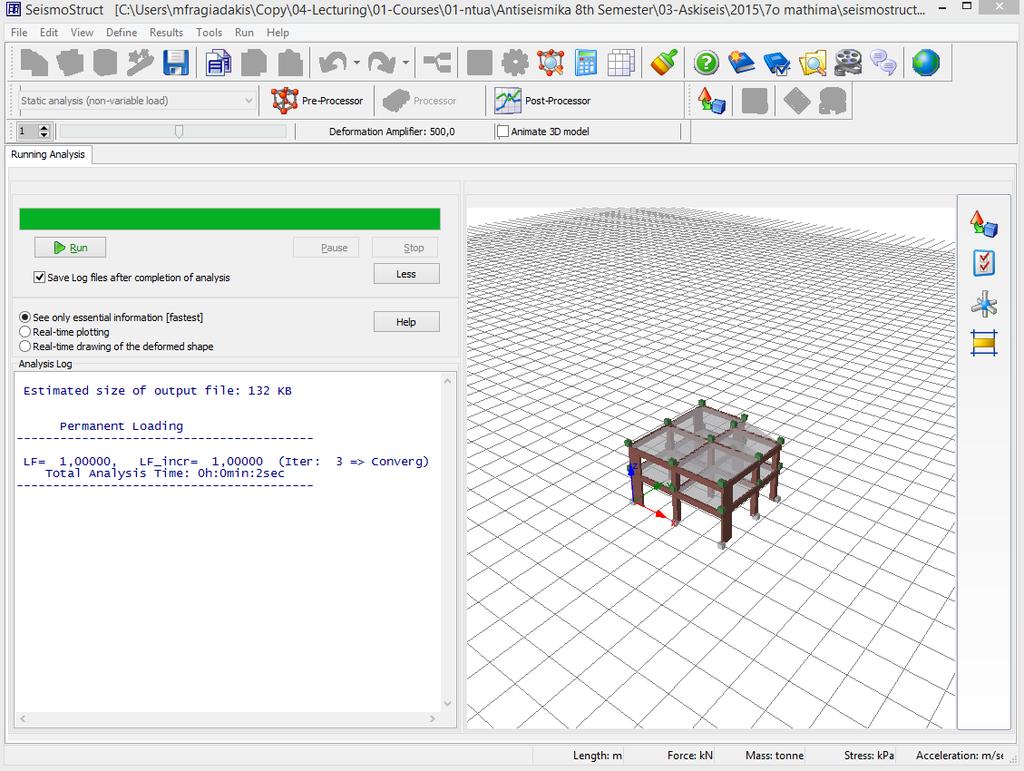1024x771 pixels.
Task: Click the greyed-out New file icon
Action: [34, 63]
